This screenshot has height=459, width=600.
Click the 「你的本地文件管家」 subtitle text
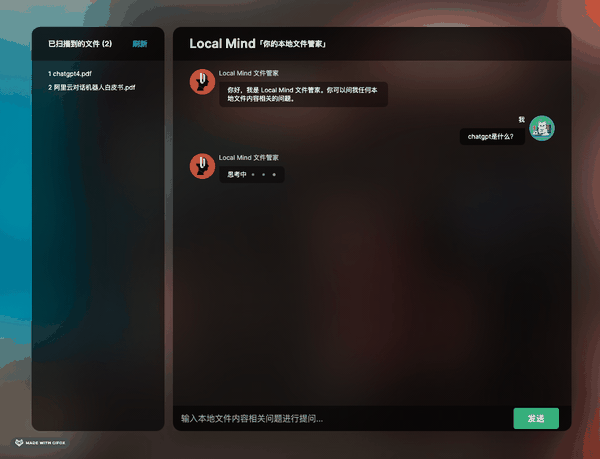point(293,44)
